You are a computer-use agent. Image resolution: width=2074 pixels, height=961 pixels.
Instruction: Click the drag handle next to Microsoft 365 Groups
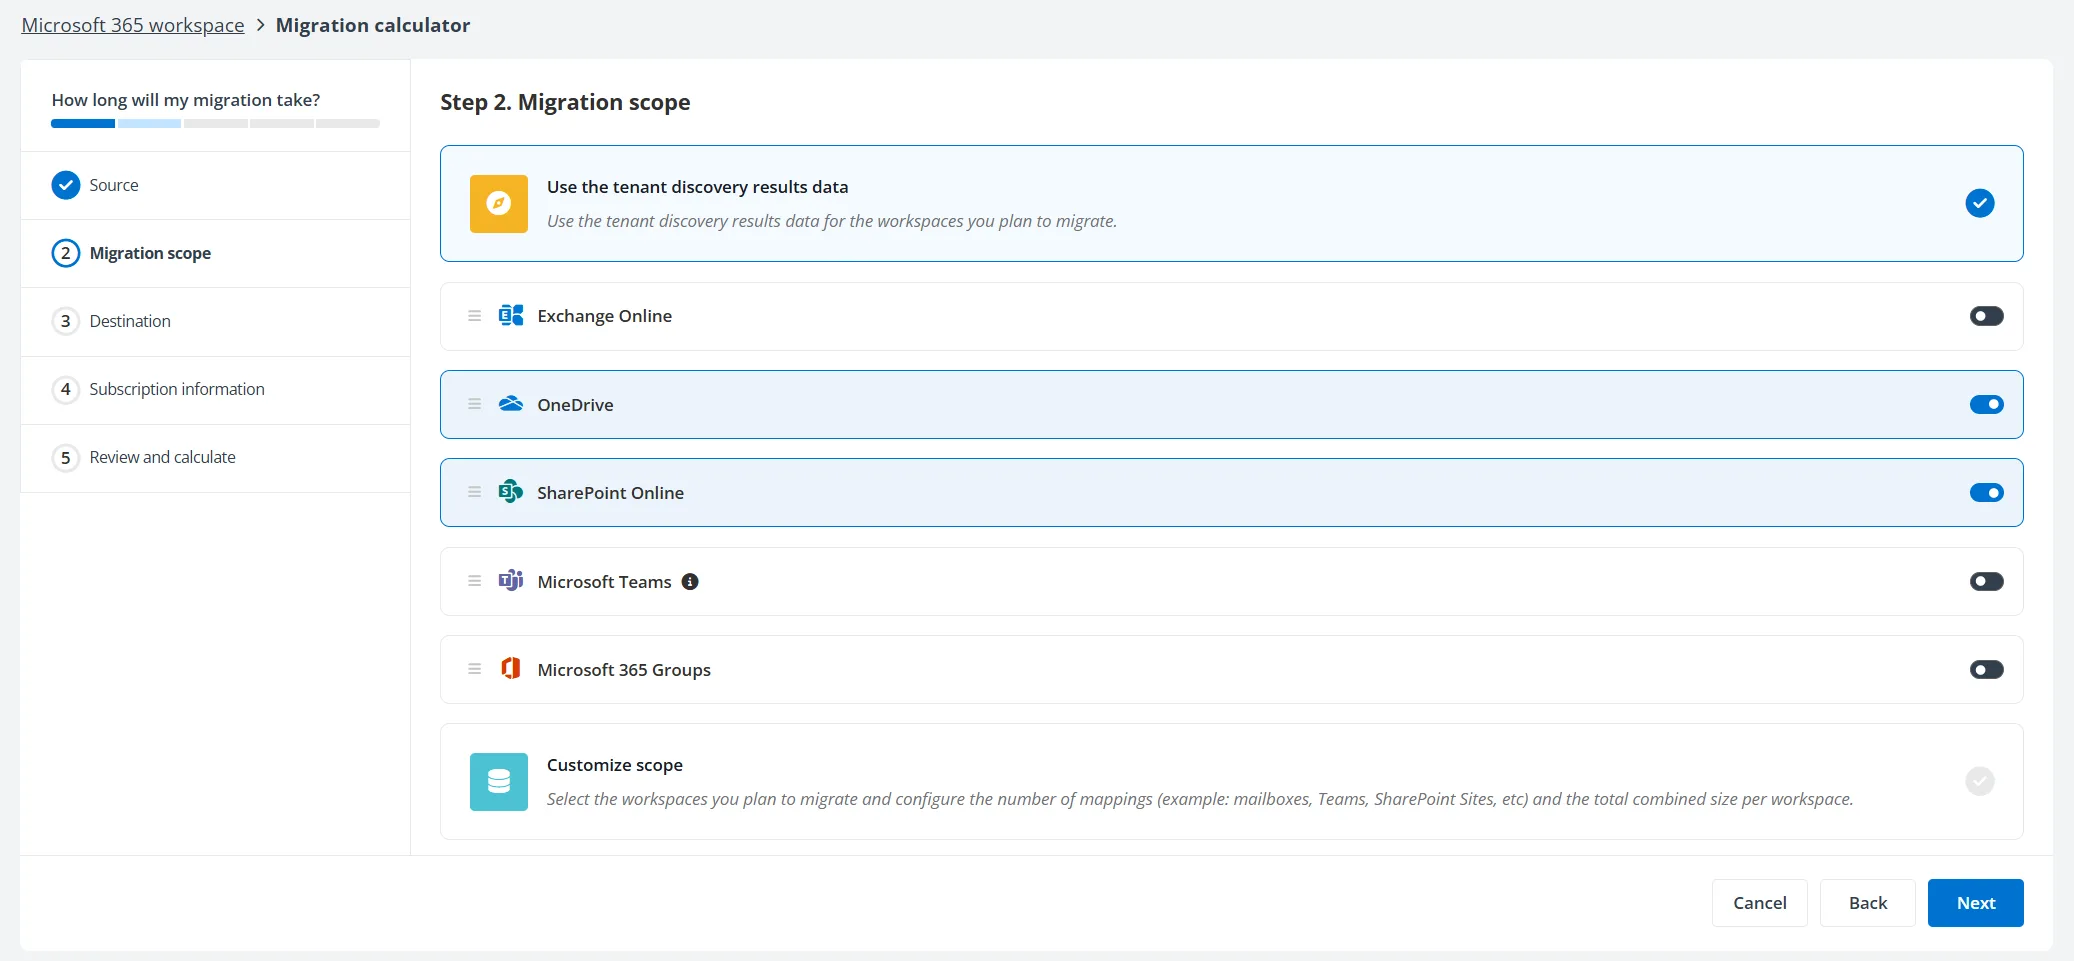pyautogui.click(x=474, y=669)
